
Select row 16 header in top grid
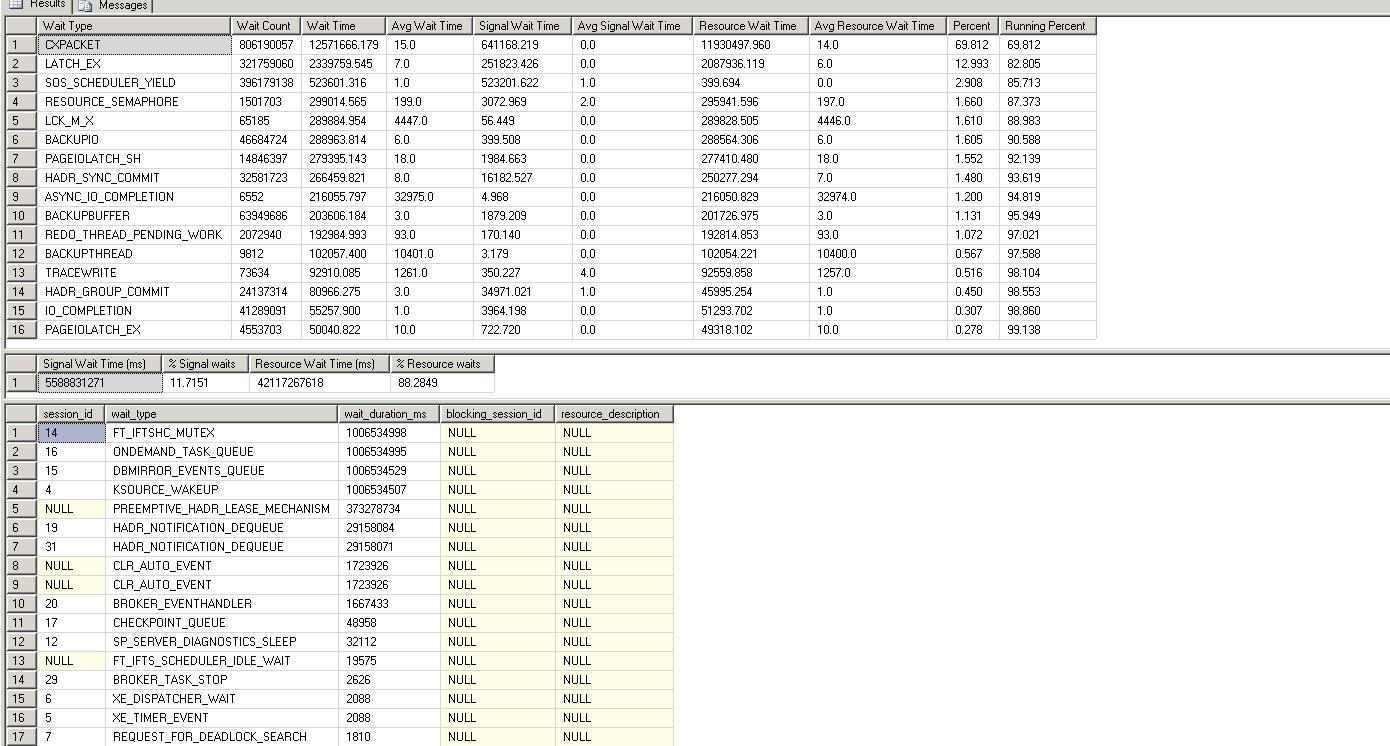pos(20,330)
